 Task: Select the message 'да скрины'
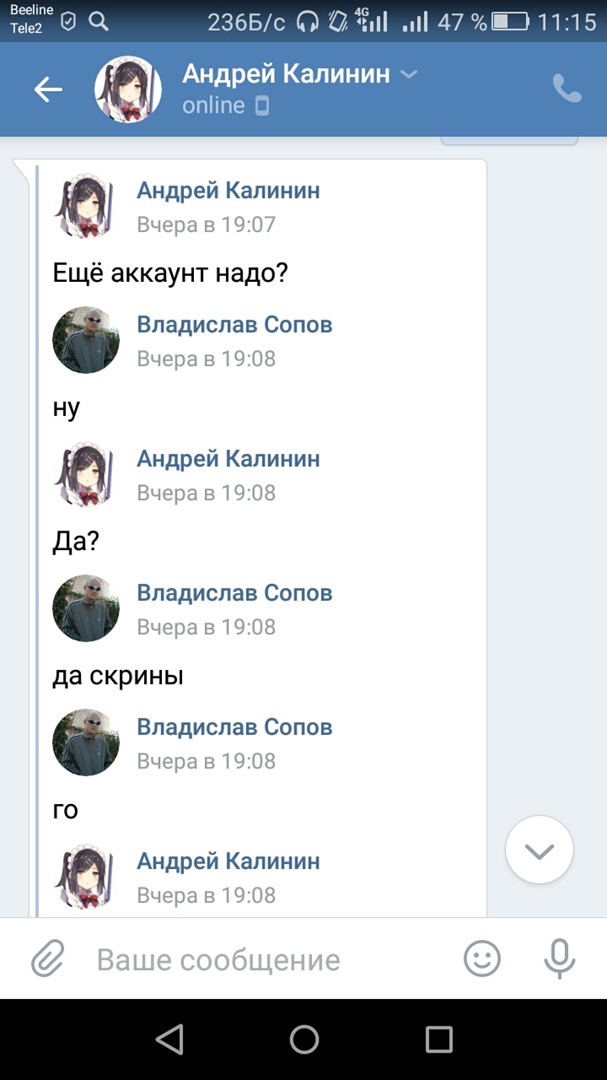point(118,676)
